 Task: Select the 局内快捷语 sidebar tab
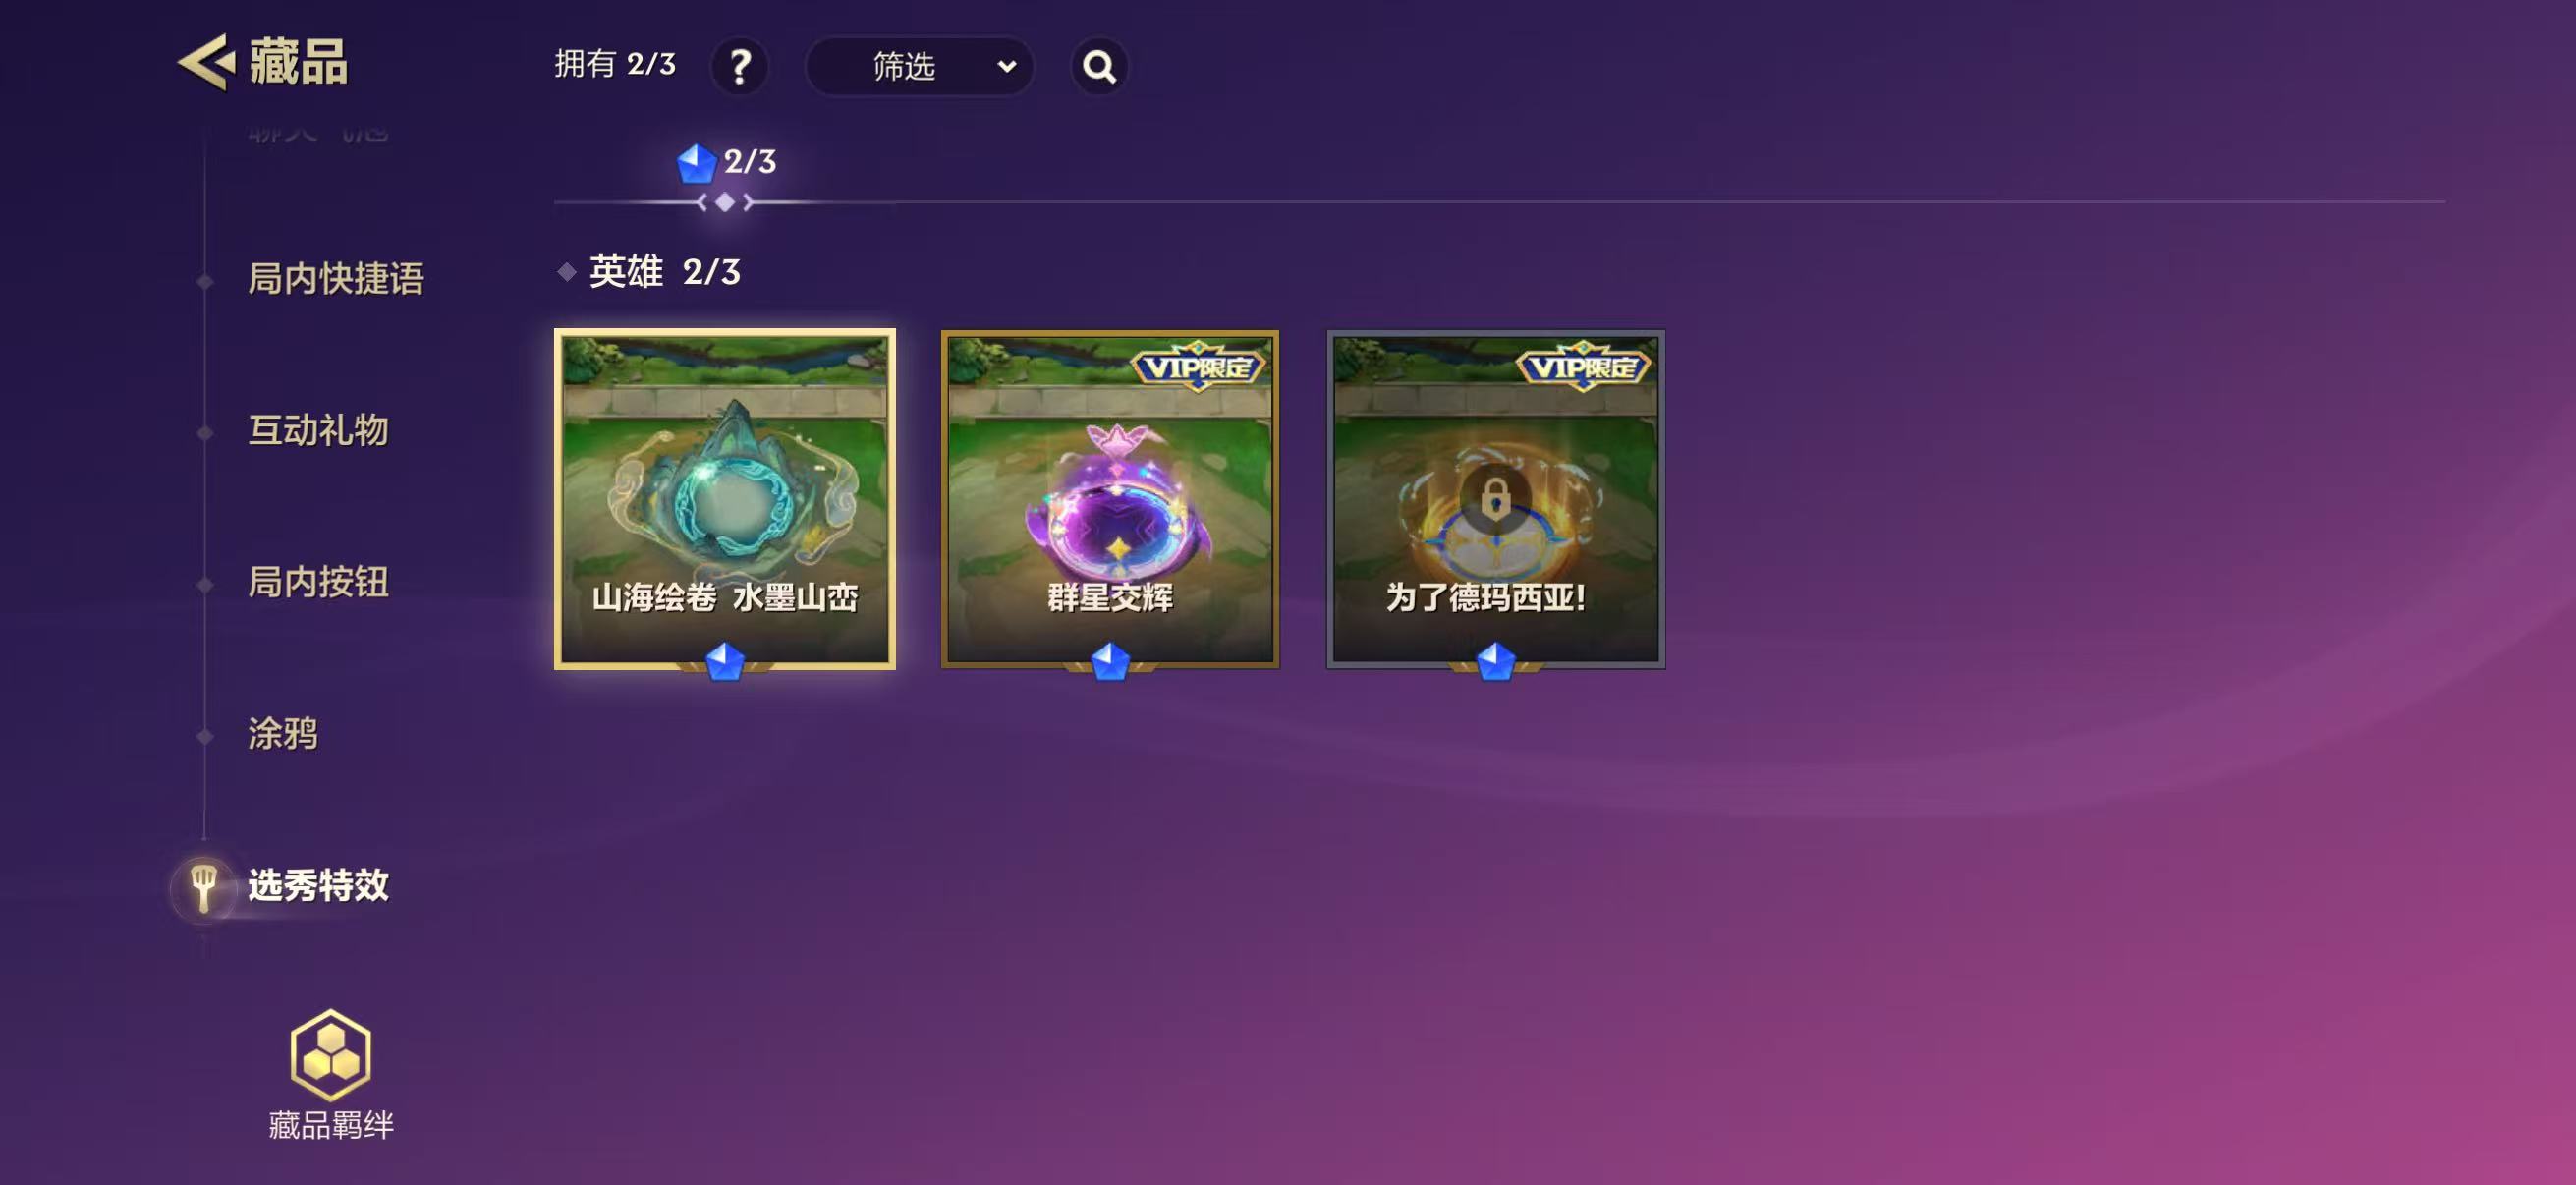(x=336, y=279)
